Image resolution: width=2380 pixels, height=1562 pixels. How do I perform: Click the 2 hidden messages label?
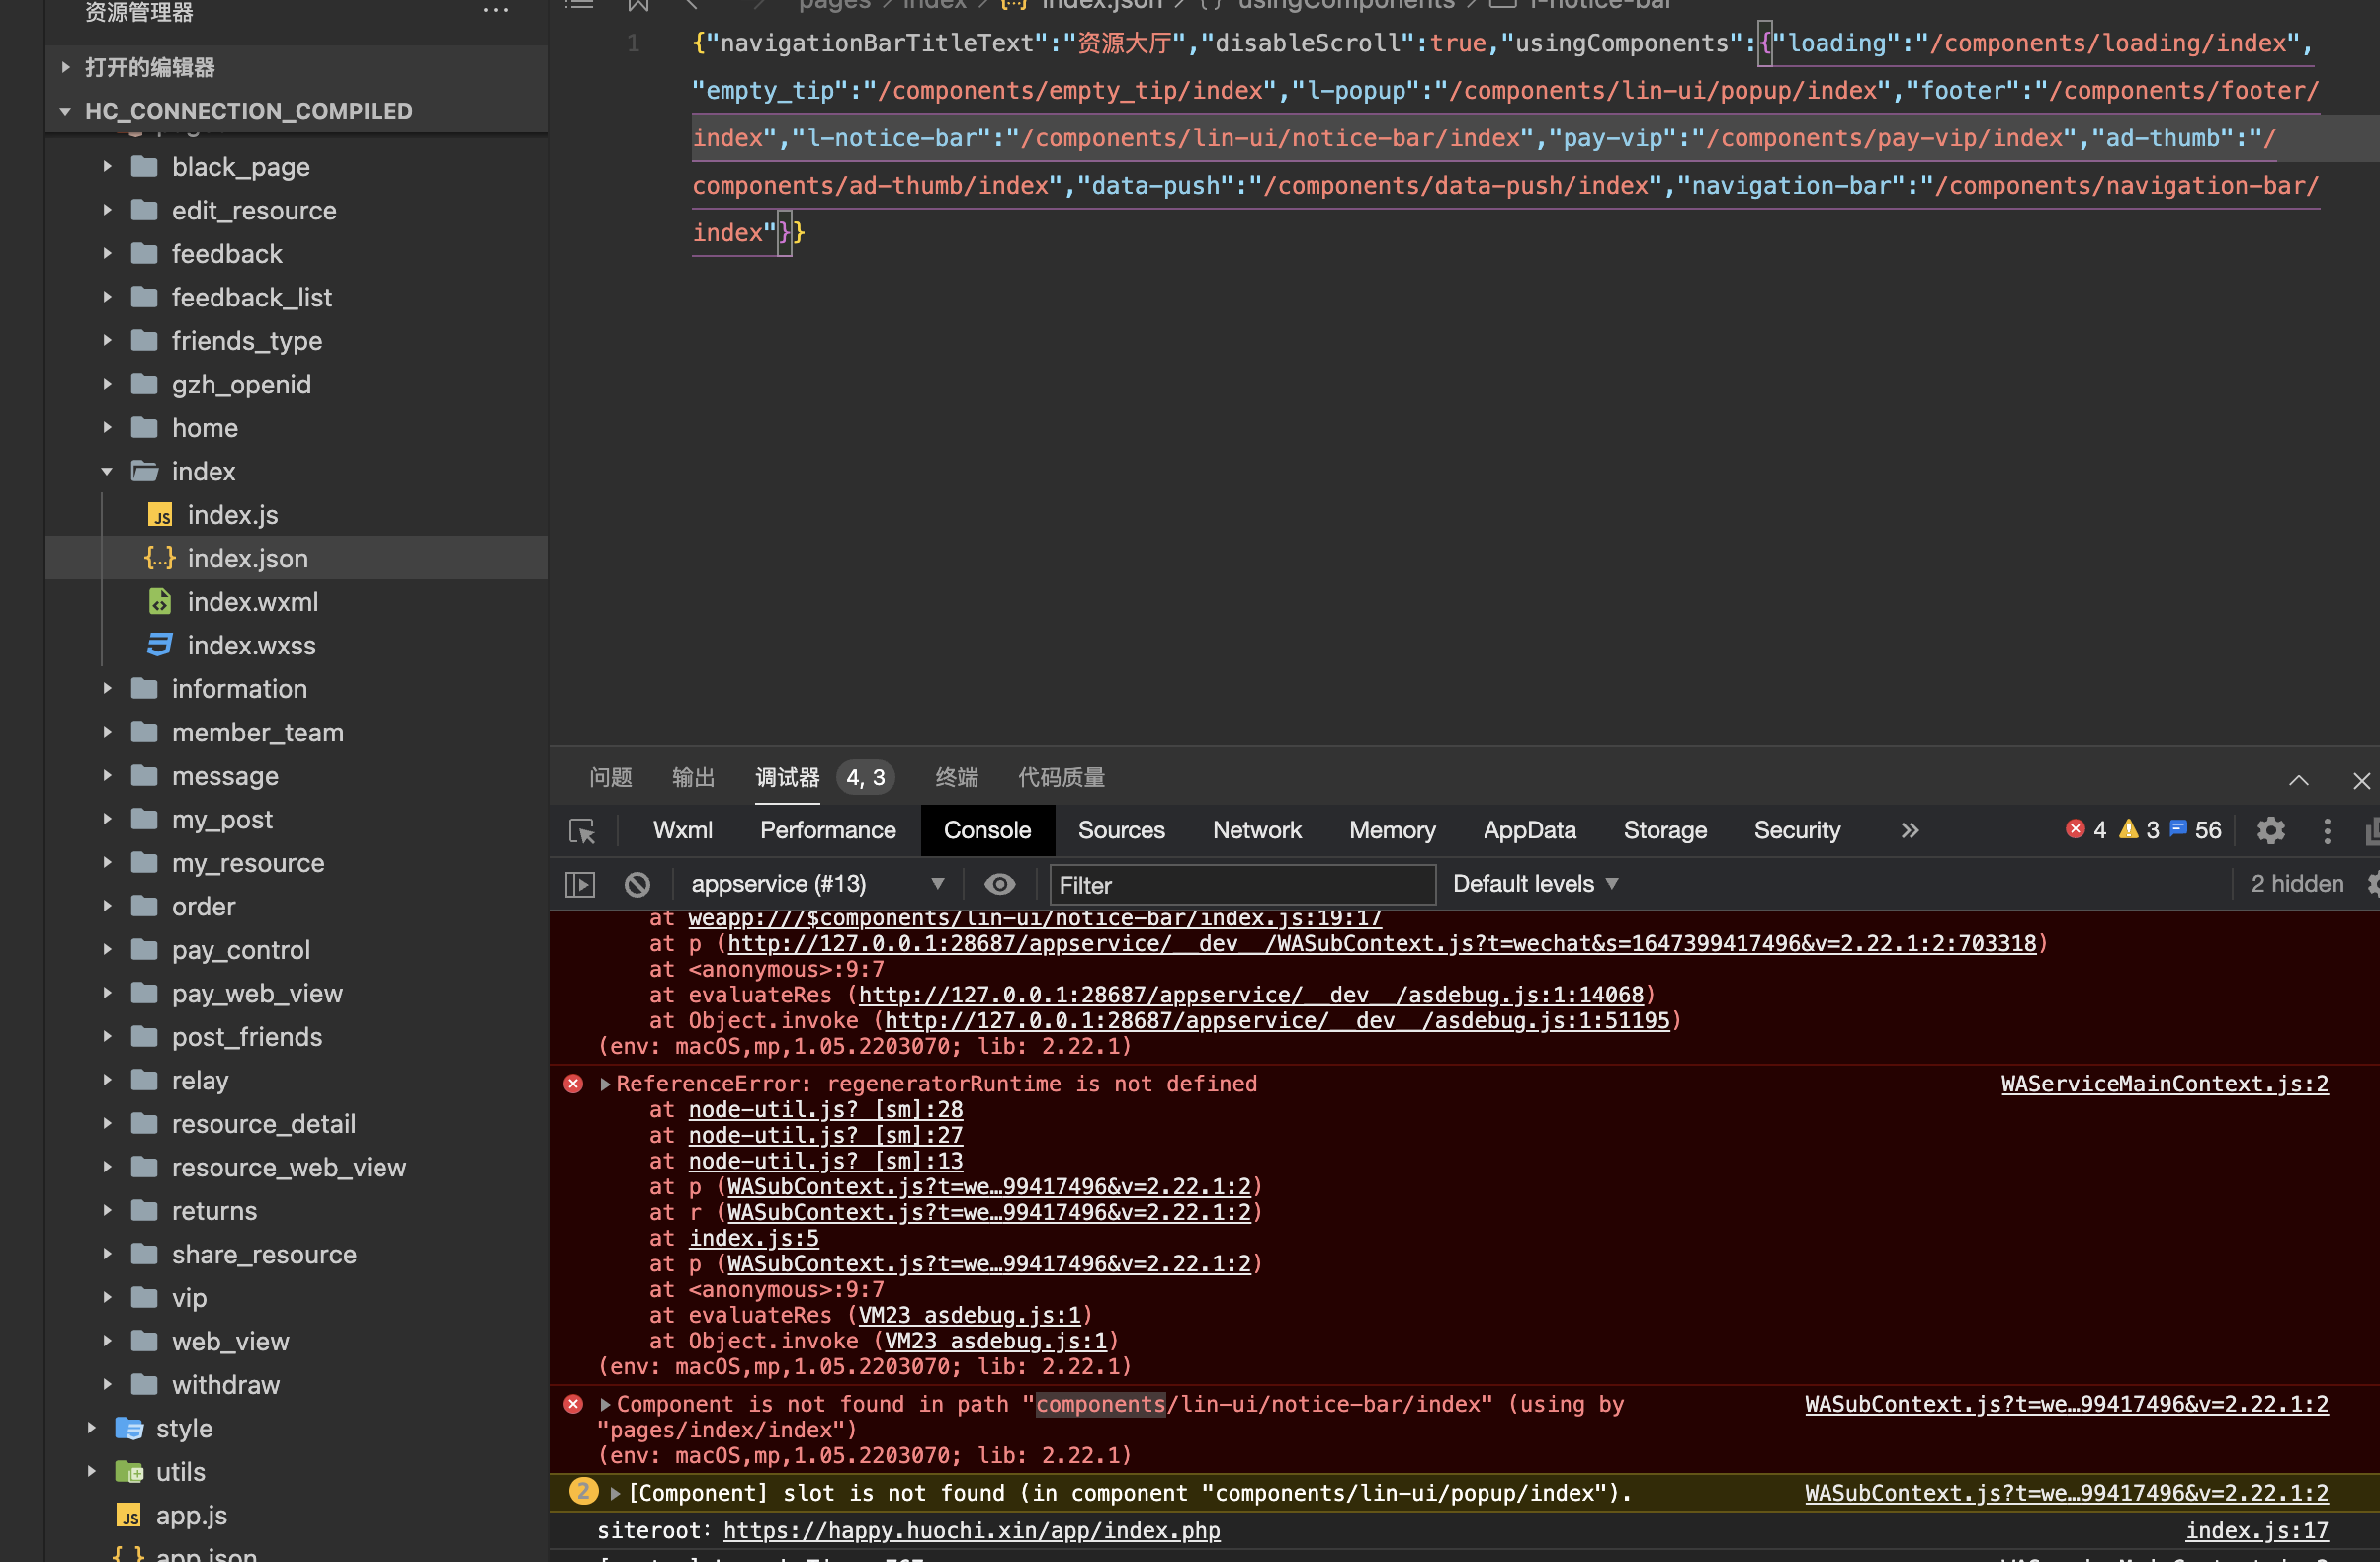coord(2297,884)
